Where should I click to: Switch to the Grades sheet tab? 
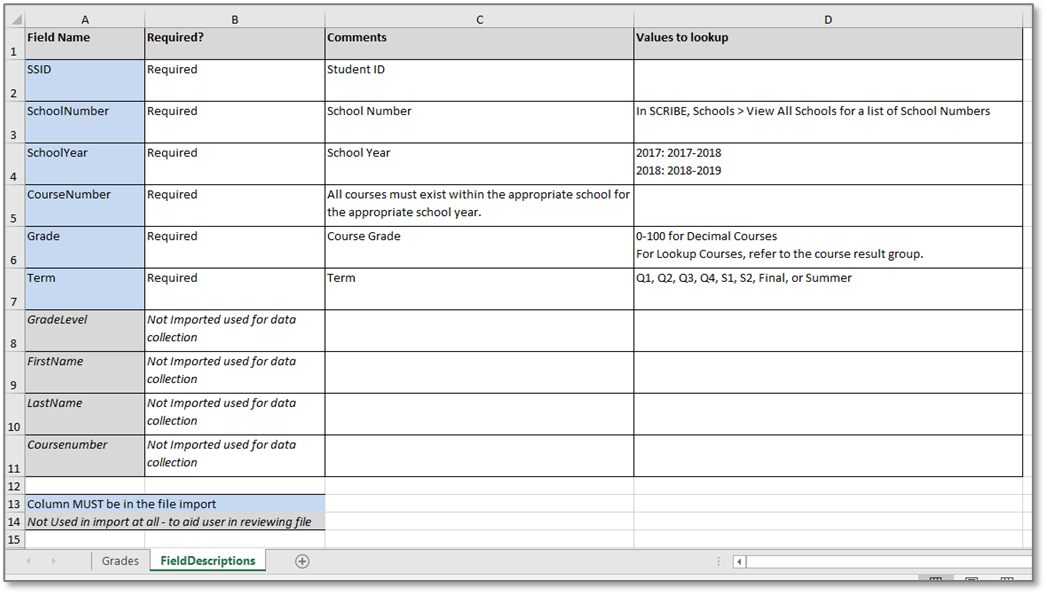click(x=120, y=561)
